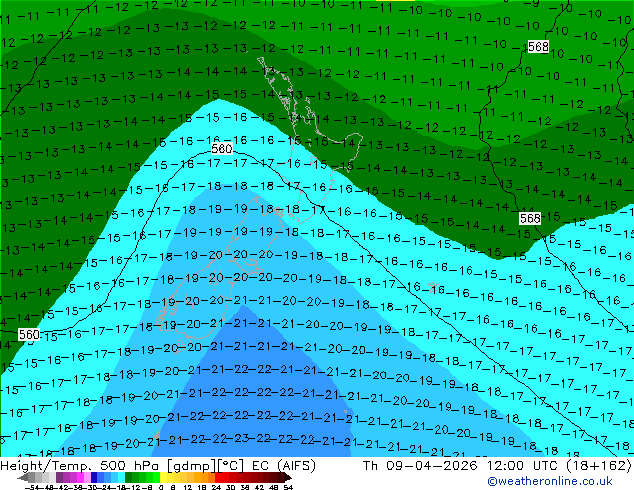Click the '54' label at the scale's right end

click(288, 488)
